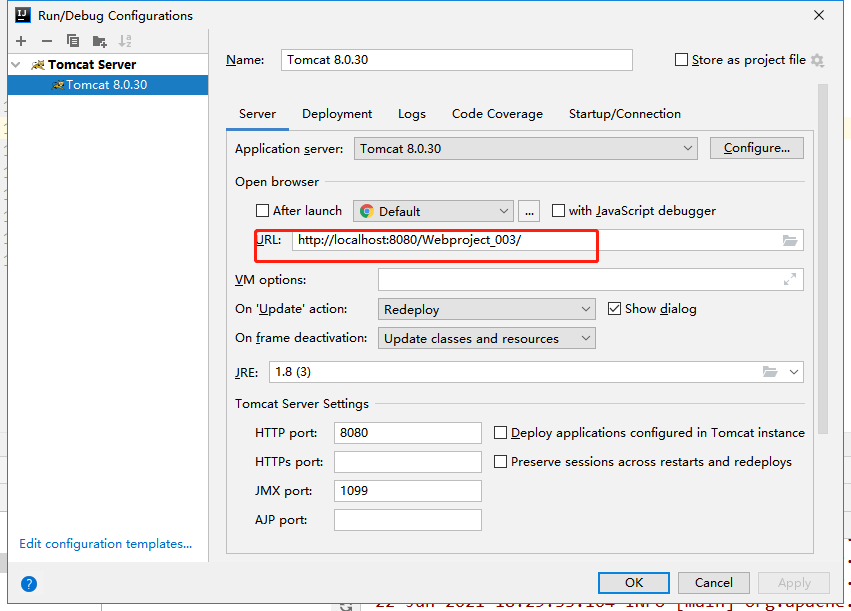Open the help question mark
Screen dimensions: 851x611
[29, 584]
